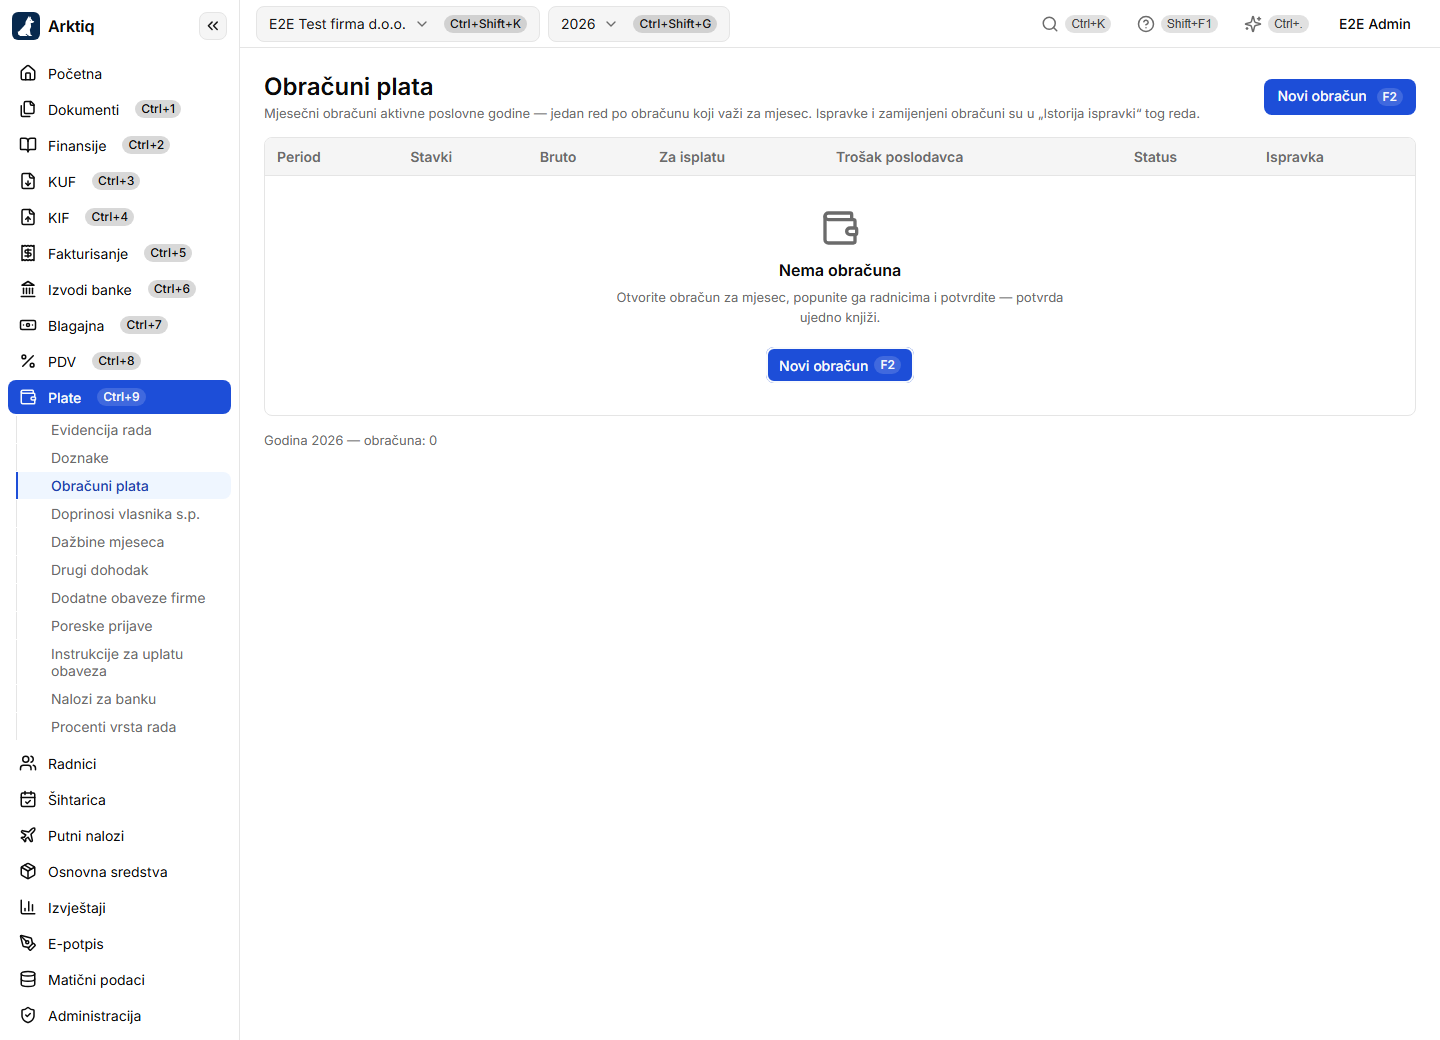Click the Izvodi banke bank icon
Screen dimensions: 1440x1040
pyautogui.click(x=28, y=289)
